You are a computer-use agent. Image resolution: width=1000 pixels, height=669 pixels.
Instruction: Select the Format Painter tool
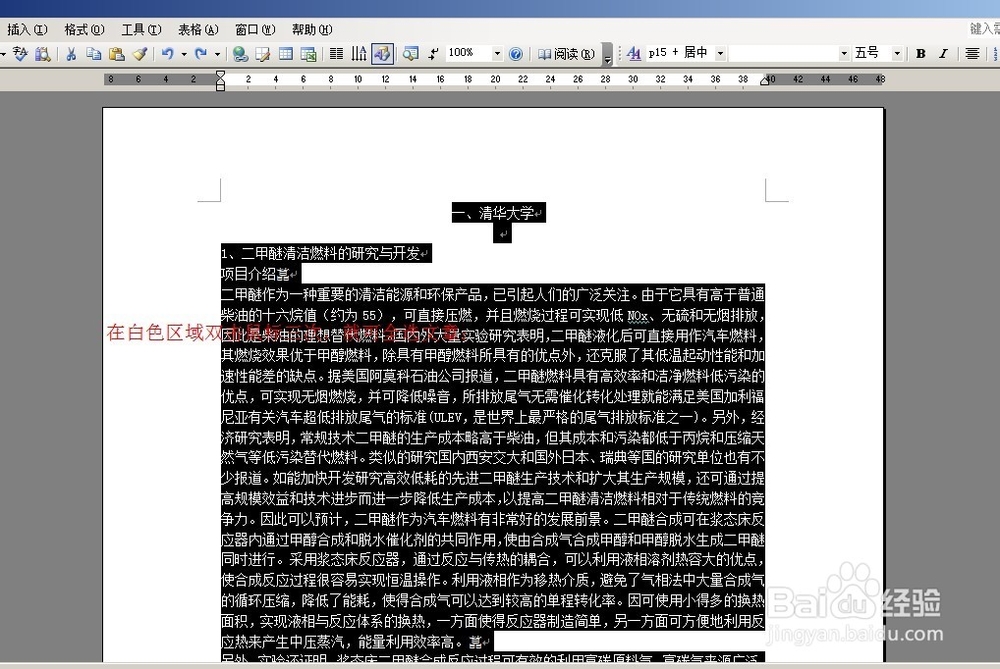click(x=141, y=53)
